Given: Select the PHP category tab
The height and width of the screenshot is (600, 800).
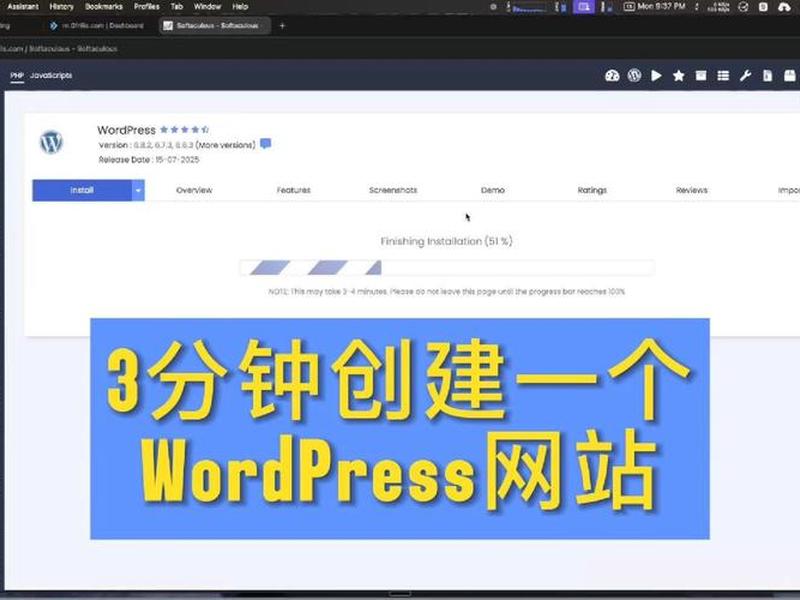Looking at the screenshot, I should point(17,76).
